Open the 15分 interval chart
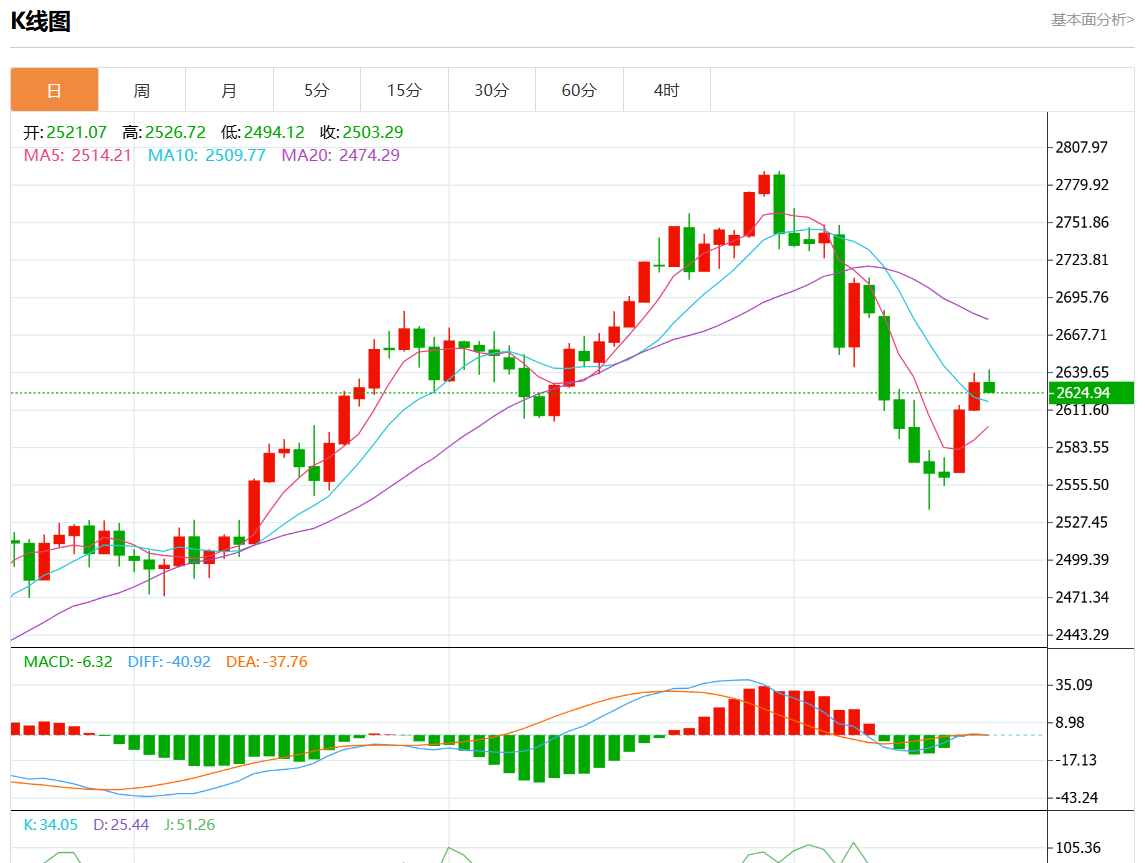 [404, 90]
